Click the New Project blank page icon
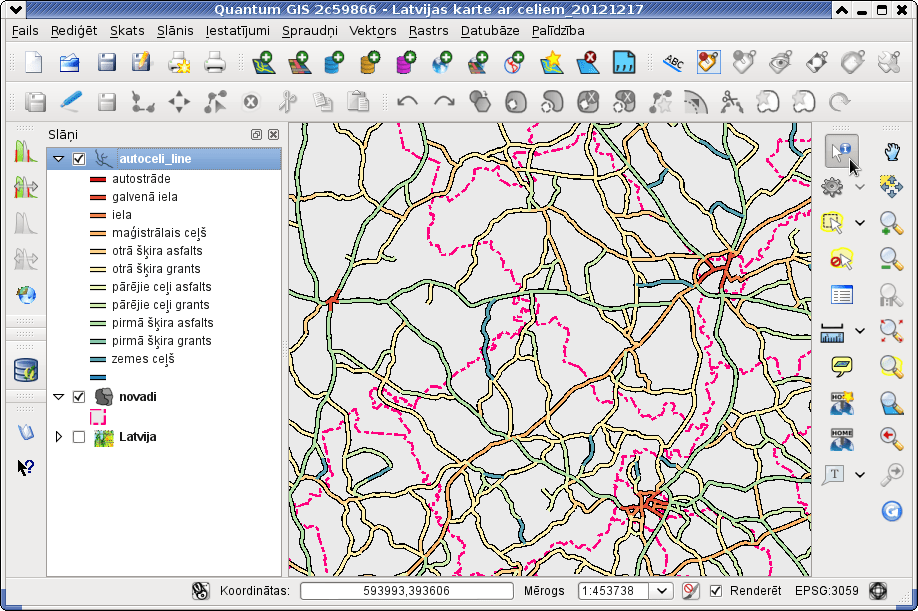The width and height of the screenshot is (918, 611). point(34,63)
